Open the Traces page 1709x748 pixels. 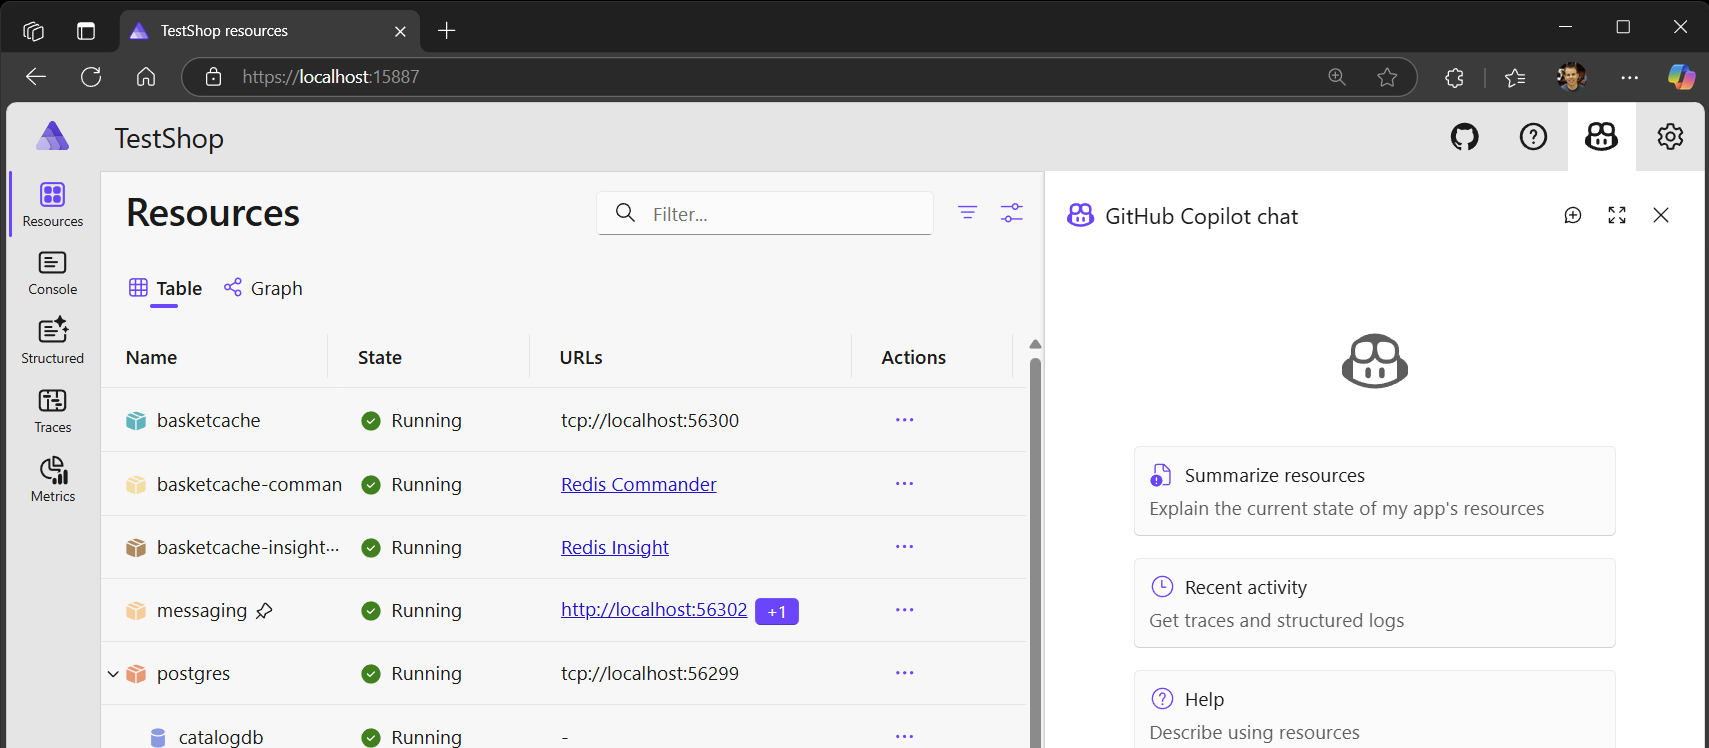[x=53, y=411]
